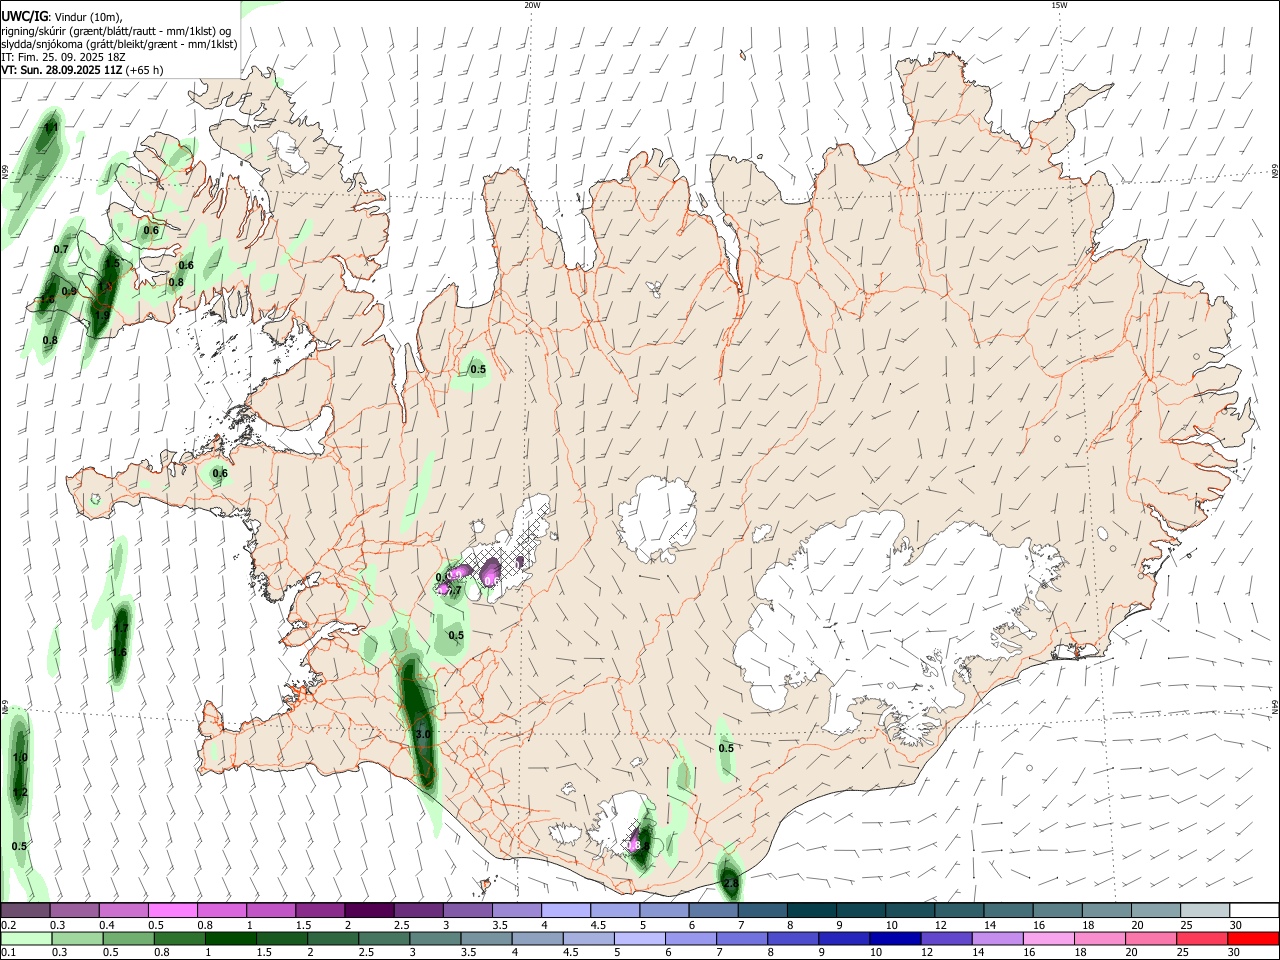Image resolution: width=1280 pixels, height=960 pixels.
Task: Click the 2.8 precipitation value on the map
Action: 730,883
